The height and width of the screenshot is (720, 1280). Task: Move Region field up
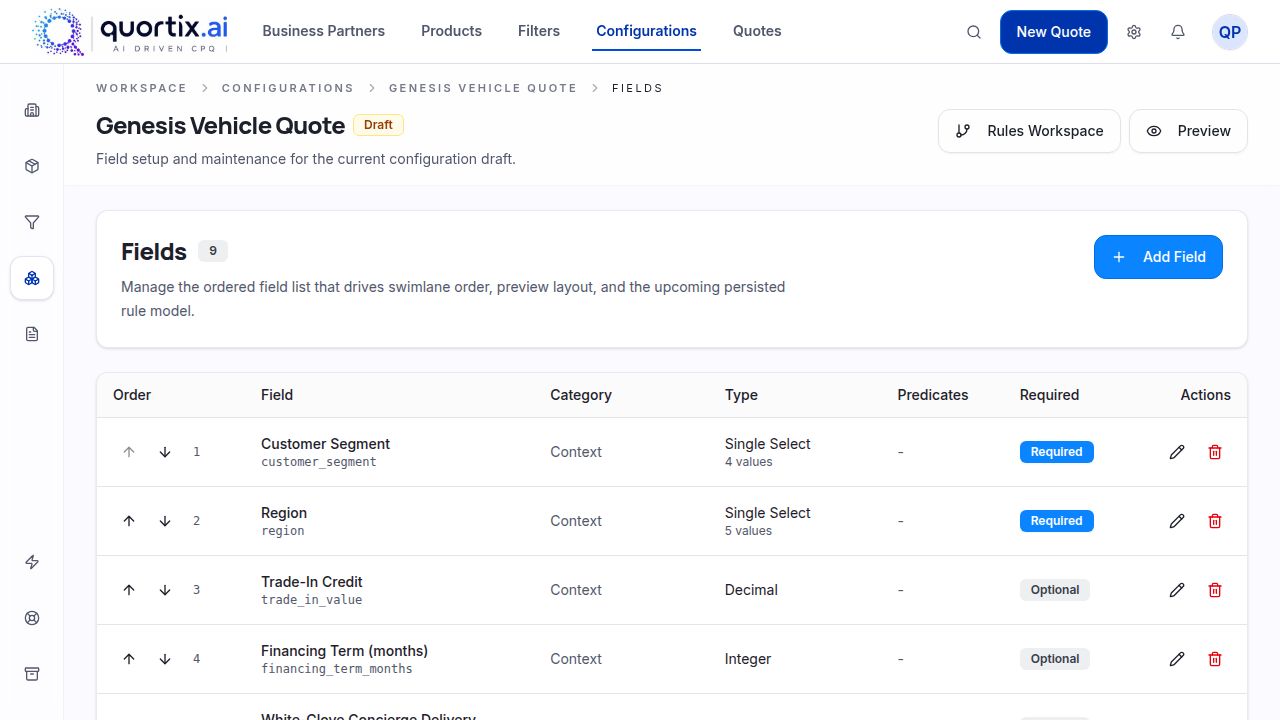click(x=129, y=521)
